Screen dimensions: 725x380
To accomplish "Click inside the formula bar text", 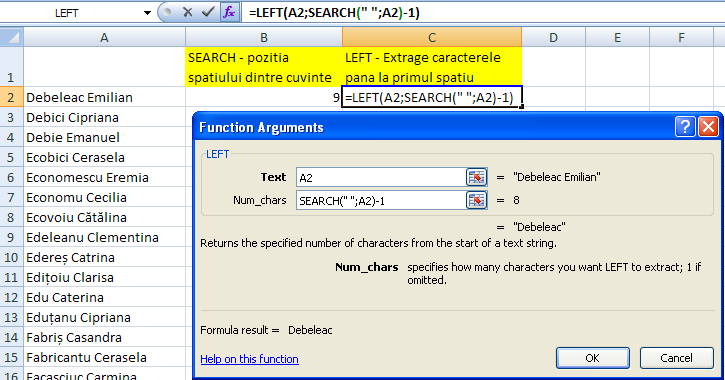I will point(334,12).
